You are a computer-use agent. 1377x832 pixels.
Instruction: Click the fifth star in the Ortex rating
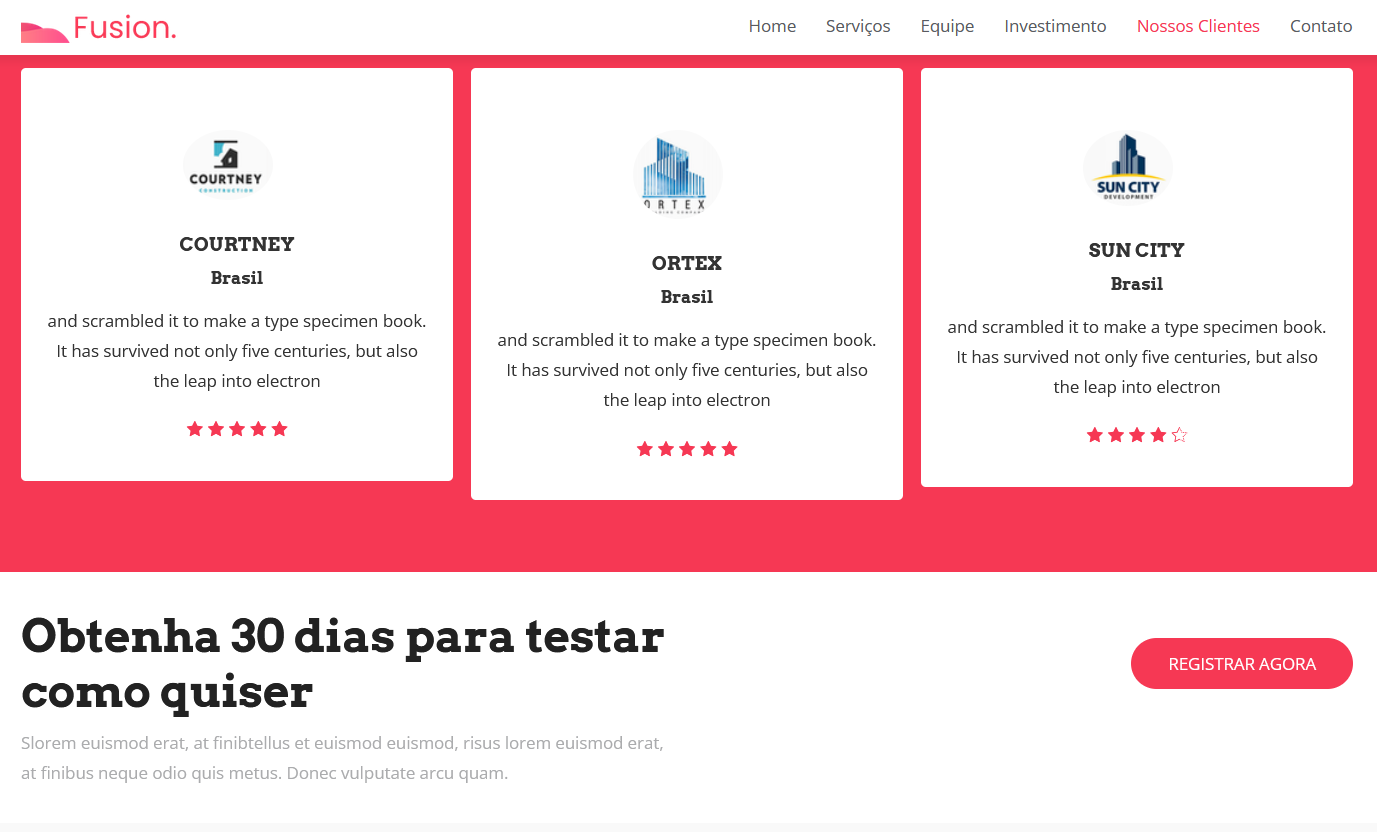729,449
